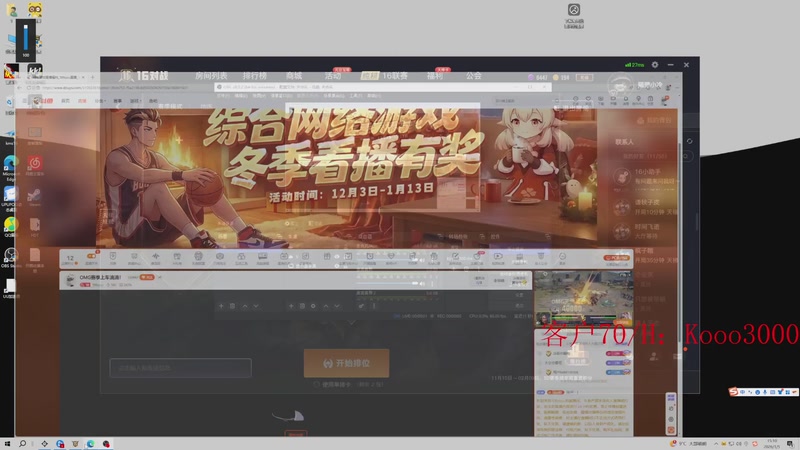This screenshot has width=800, height=450.
Task: Adjust the blue desktop volume slider
Action: coord(26,37)
